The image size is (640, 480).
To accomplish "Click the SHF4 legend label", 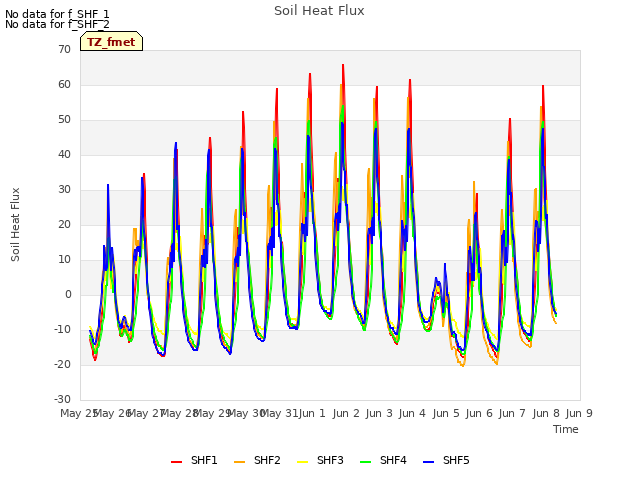I will click(x=393, y=460).
